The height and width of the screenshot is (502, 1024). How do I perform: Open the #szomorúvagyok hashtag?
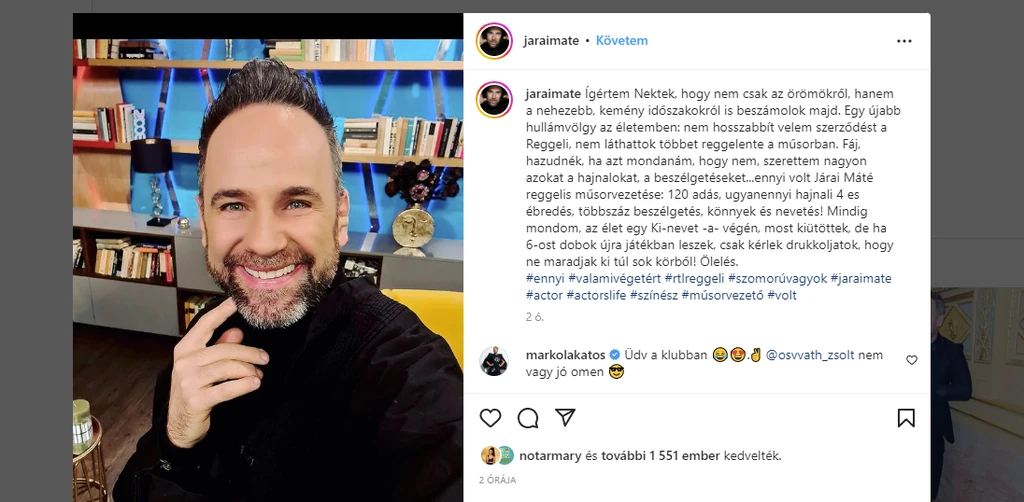(x=777, y=279)
